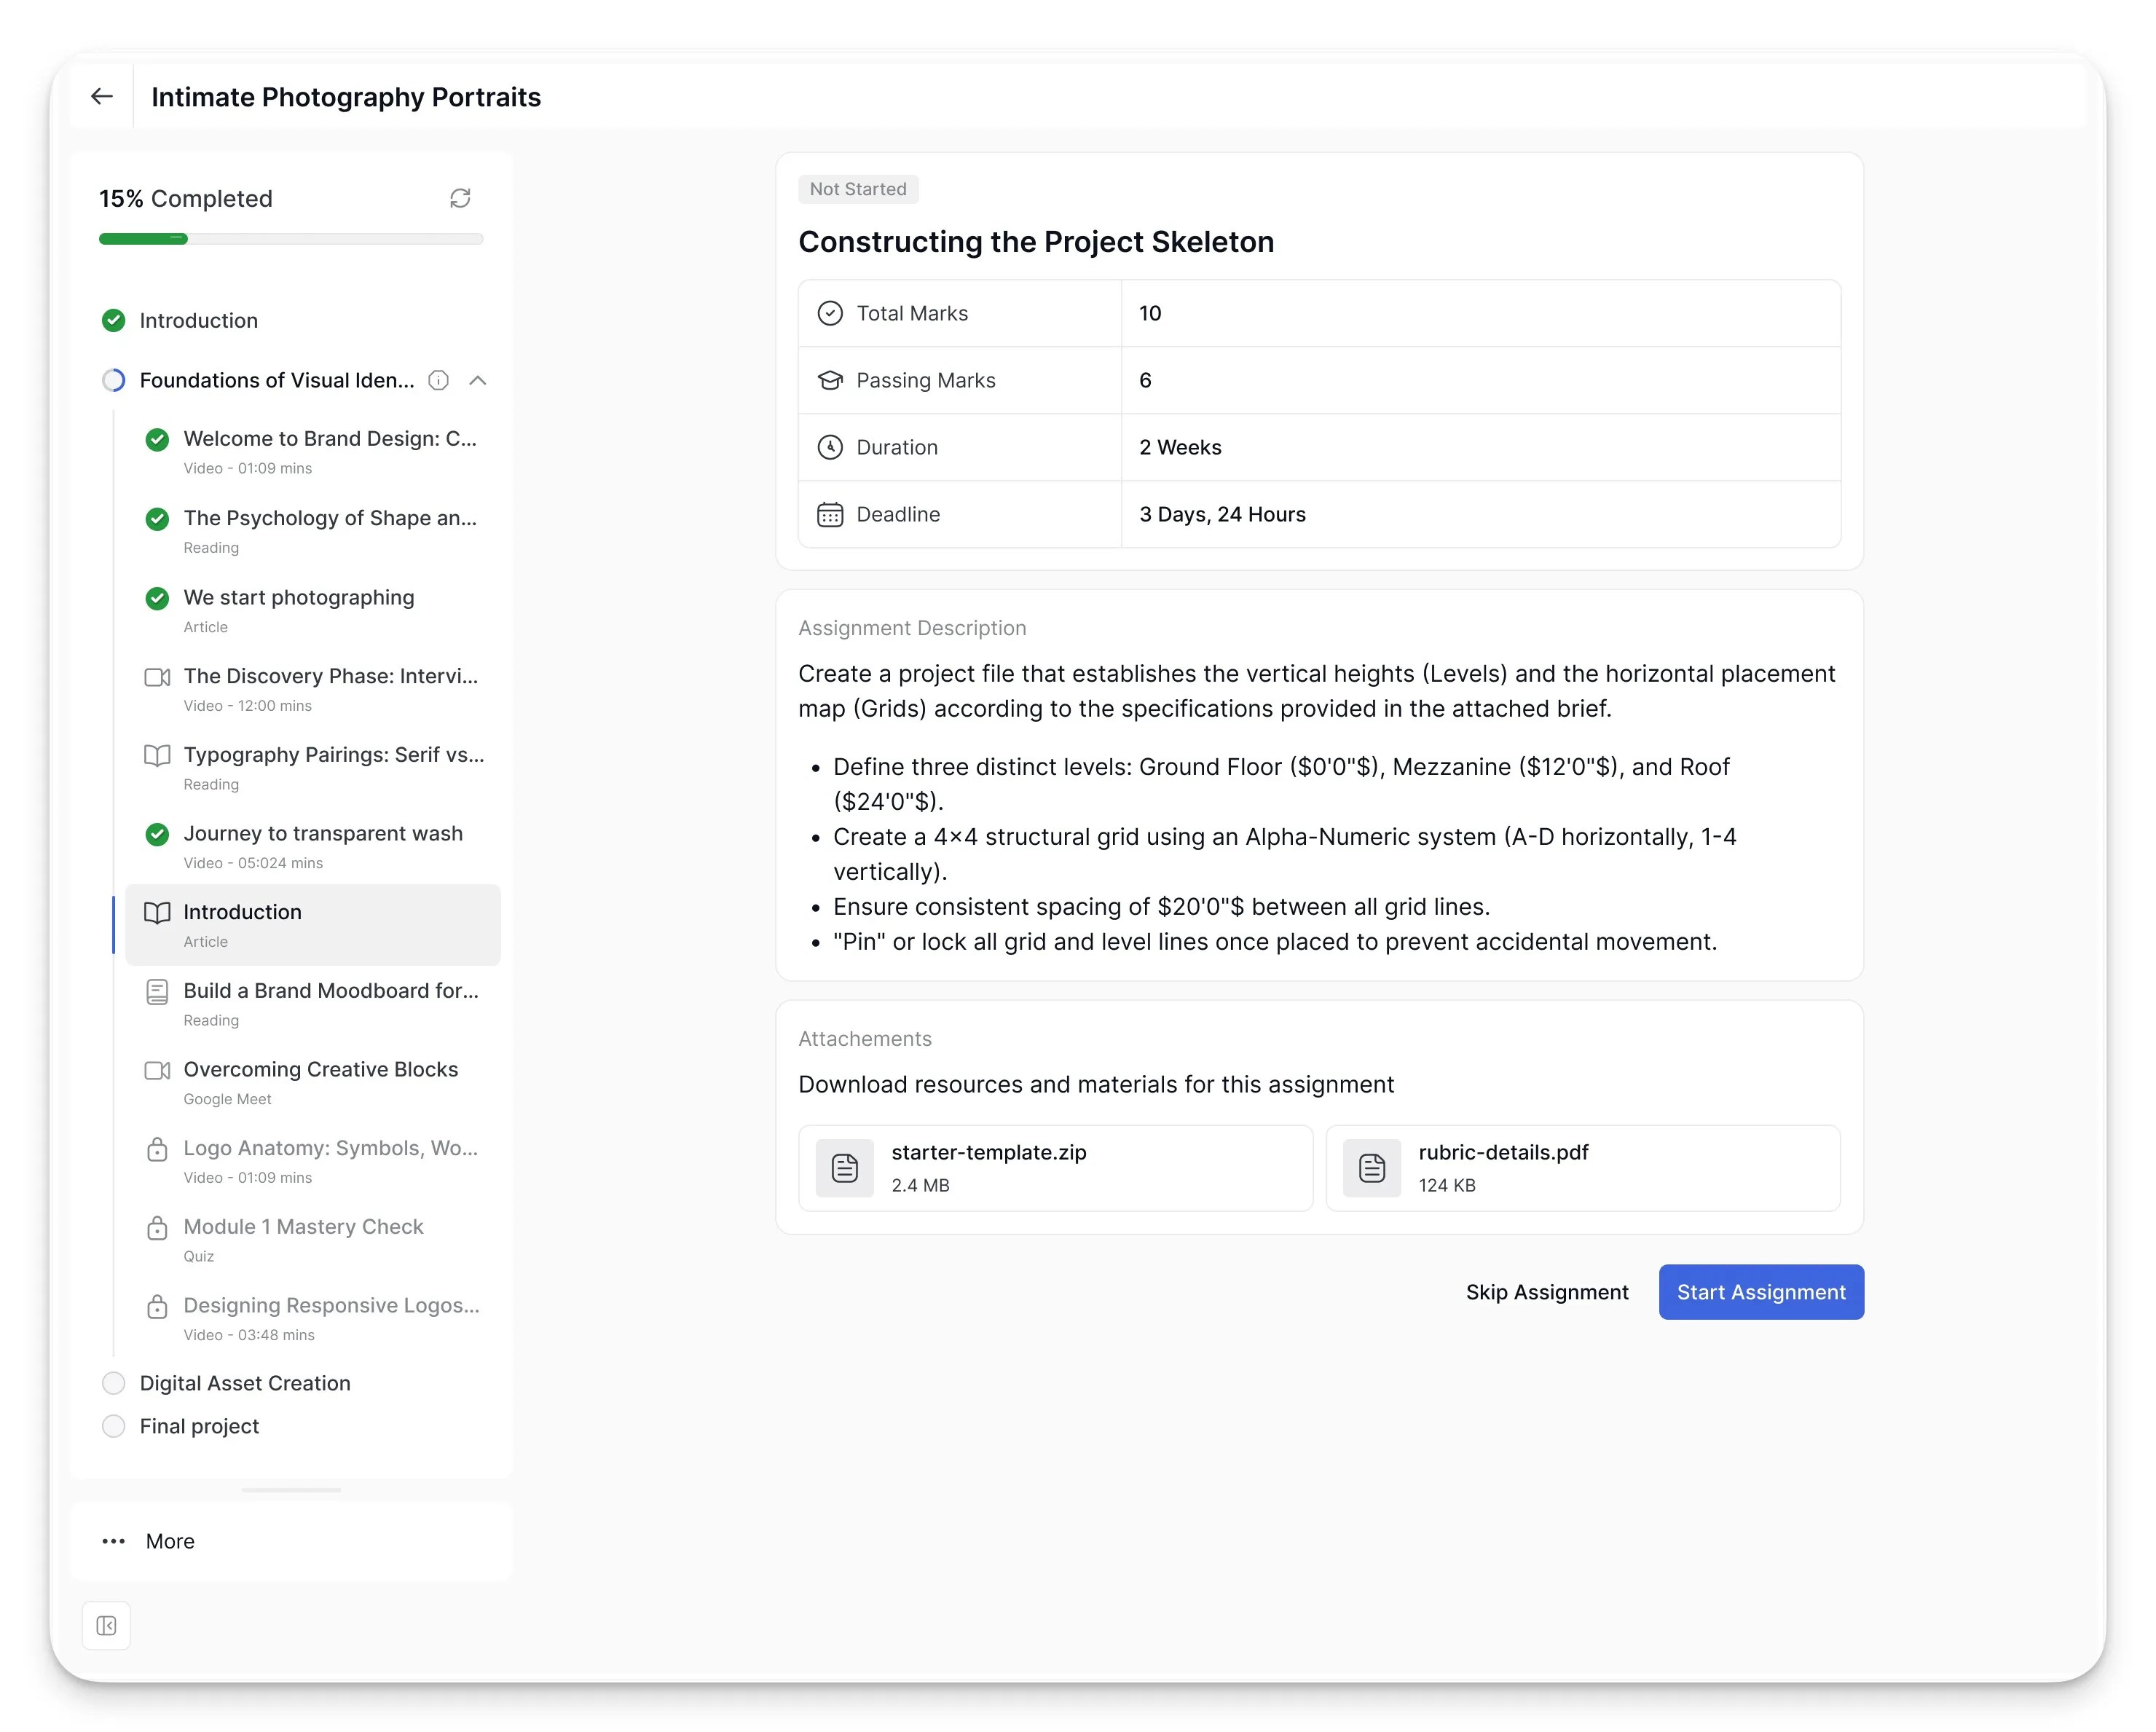The image size is (2156, 1732).
Task: Click Skip Assignment
Action: pos(1547,1292)
